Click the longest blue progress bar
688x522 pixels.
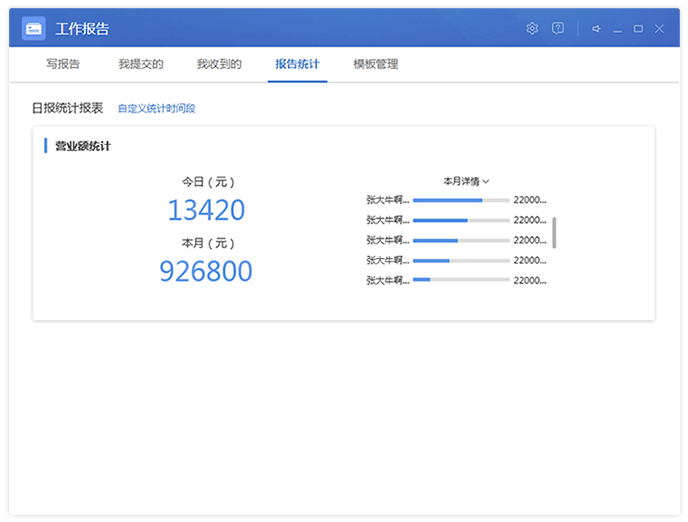[447, 200]
